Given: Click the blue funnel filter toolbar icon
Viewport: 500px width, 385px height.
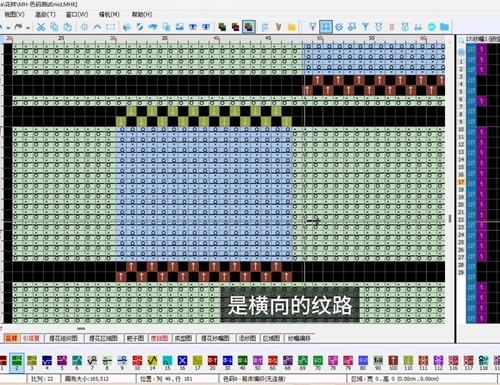Looking at the screenshot, I should click(x=366, y=27).
